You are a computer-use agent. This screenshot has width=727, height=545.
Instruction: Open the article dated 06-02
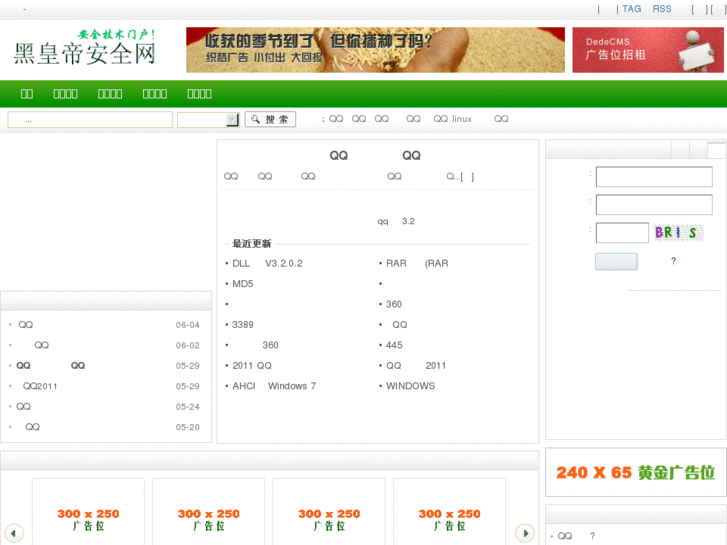(x=41, y=345)
